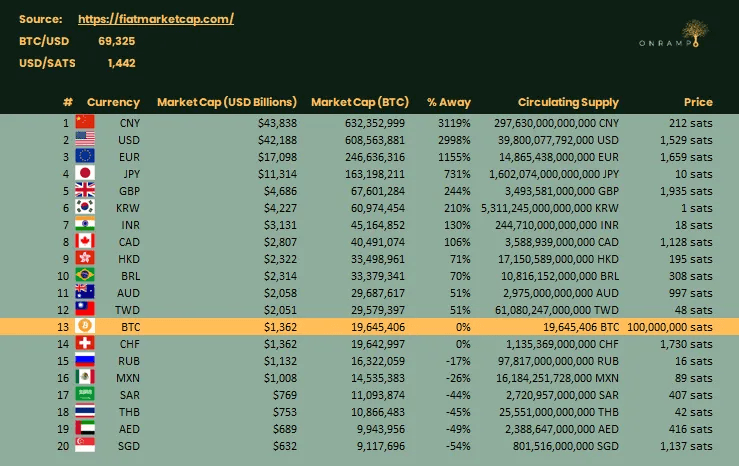
Task: Click the USD/SATS value 1,442
Action: (x=121, y=62)
